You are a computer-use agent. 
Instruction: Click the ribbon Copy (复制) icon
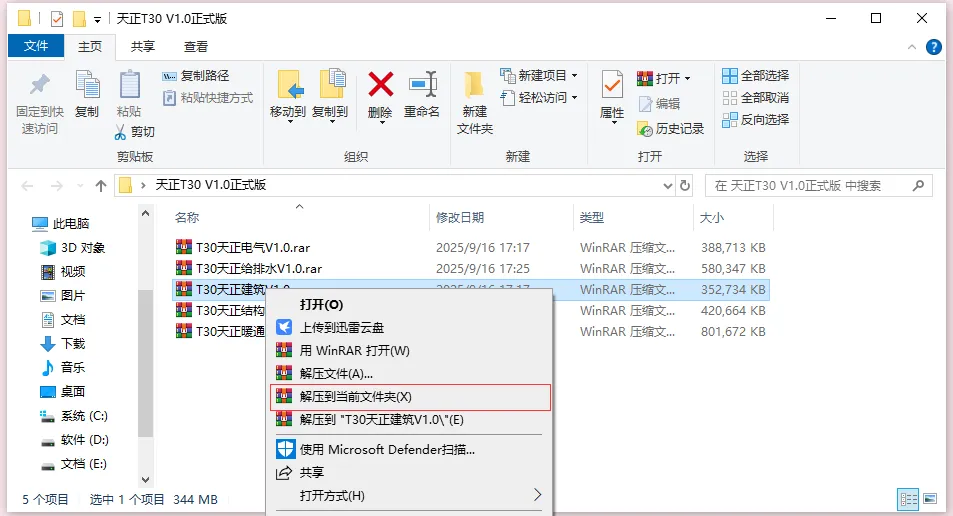click(87, 84)
